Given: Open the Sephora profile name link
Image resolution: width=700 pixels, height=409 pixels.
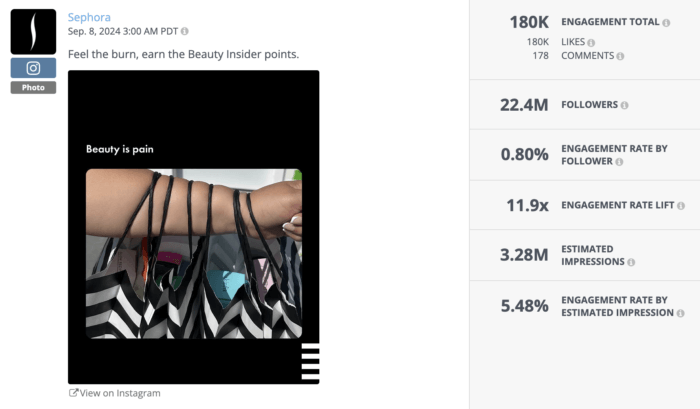Looking at the screenshot, I should [89, 17].
